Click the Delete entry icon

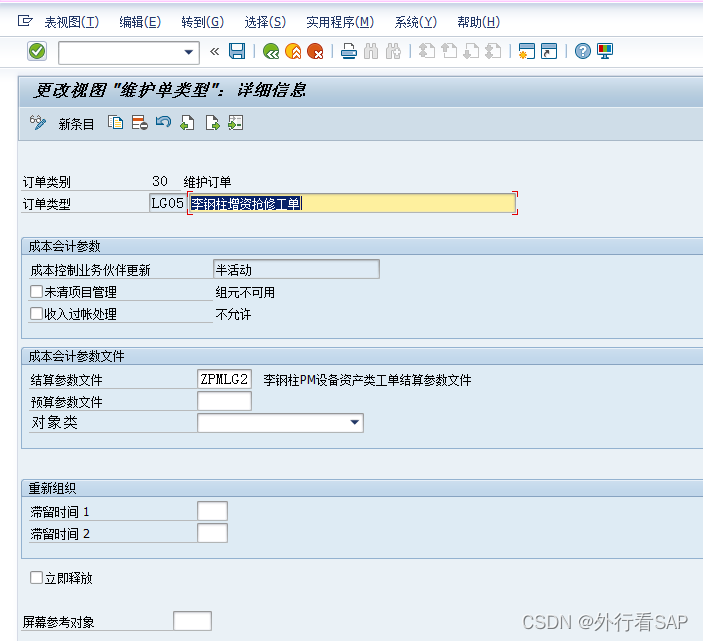point(139,123)
